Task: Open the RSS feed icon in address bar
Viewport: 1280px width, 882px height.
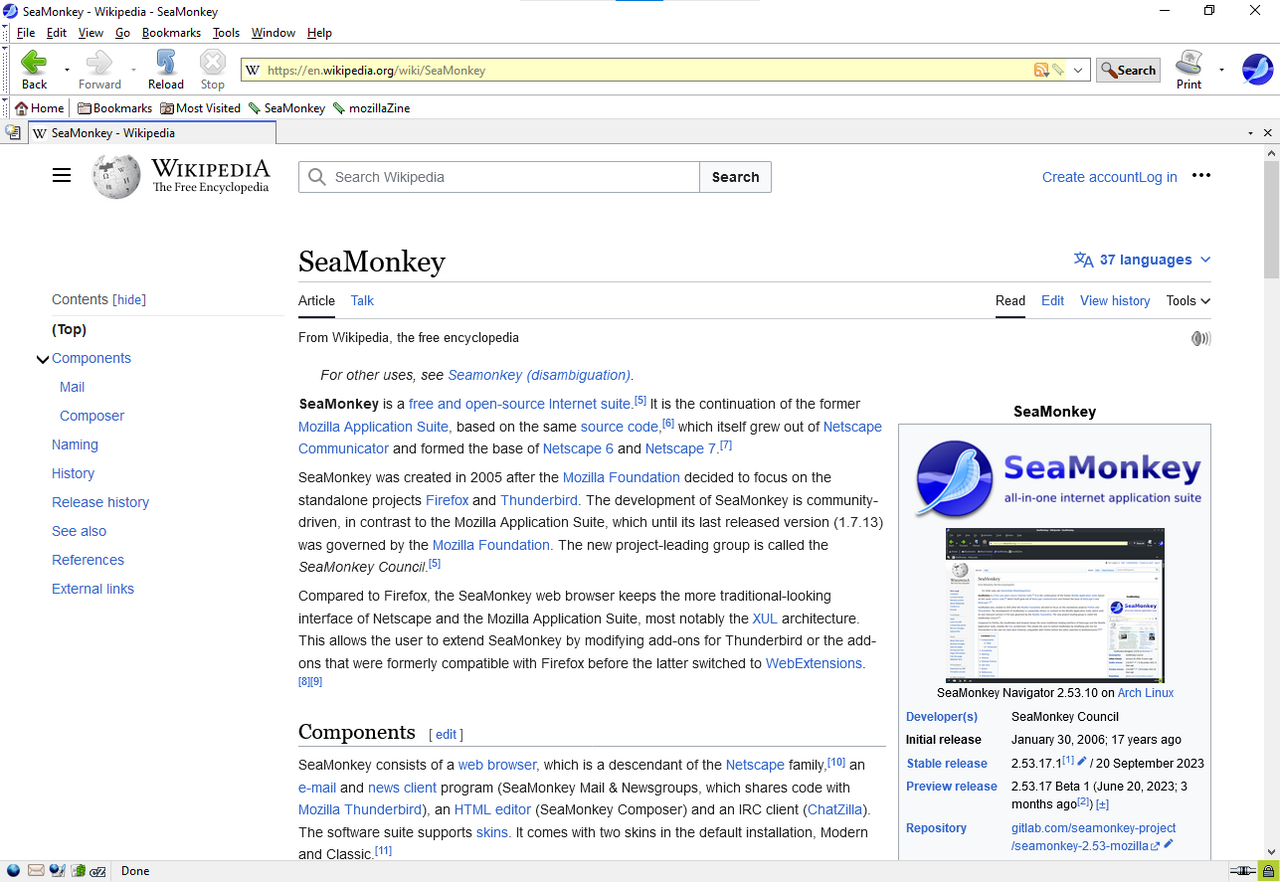Action: [x=1041, y=70]
